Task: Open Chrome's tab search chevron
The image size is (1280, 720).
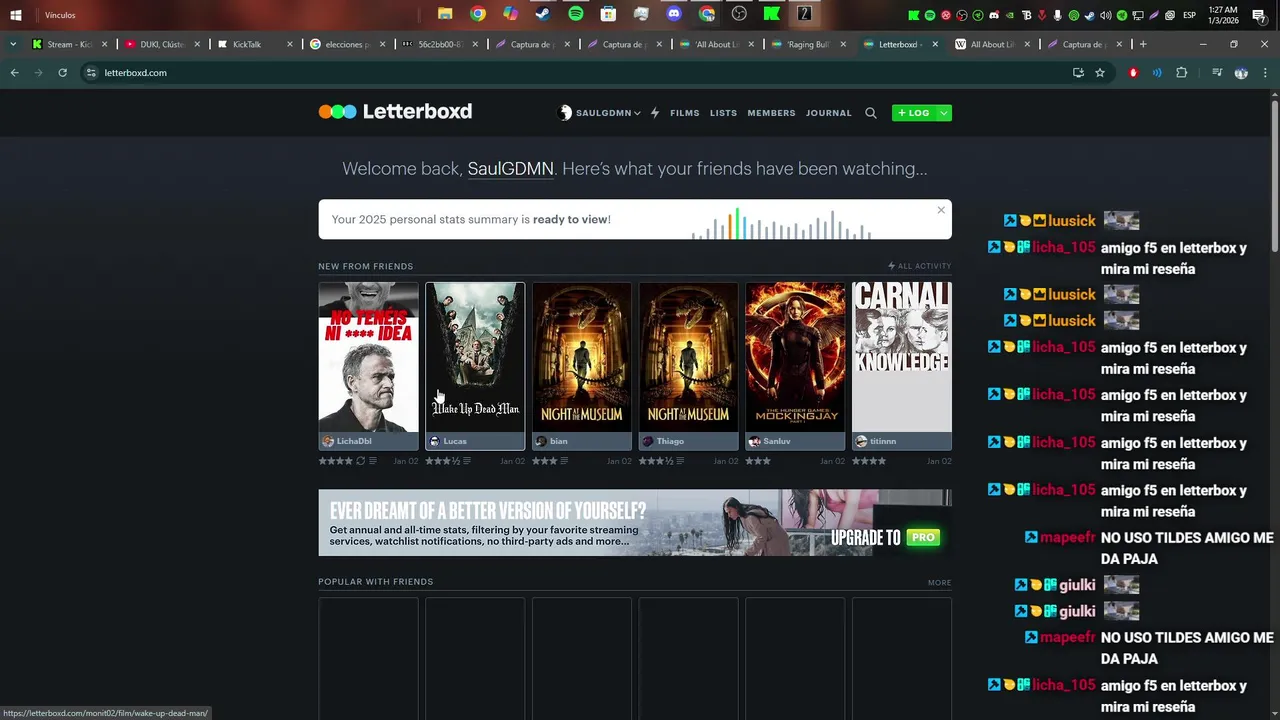Action: (13, 44)
